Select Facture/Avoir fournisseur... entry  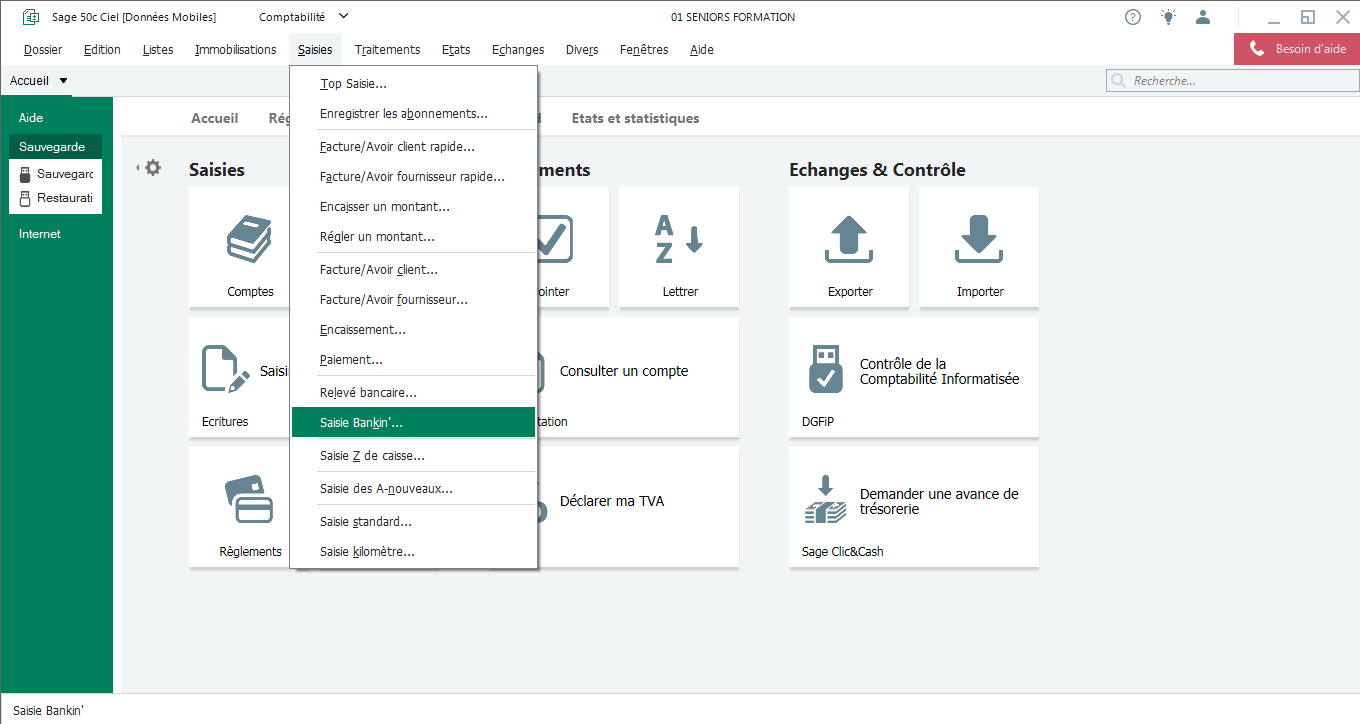click(414, 300)
